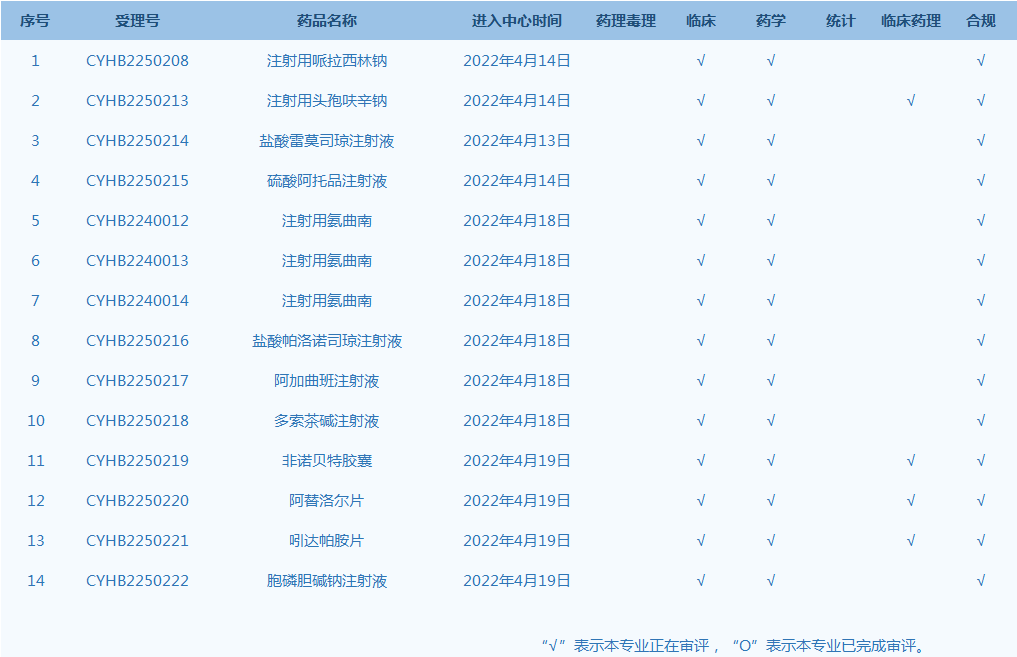
Task: Select acceptance number CYHB2250219
Action: click(137, 461)
